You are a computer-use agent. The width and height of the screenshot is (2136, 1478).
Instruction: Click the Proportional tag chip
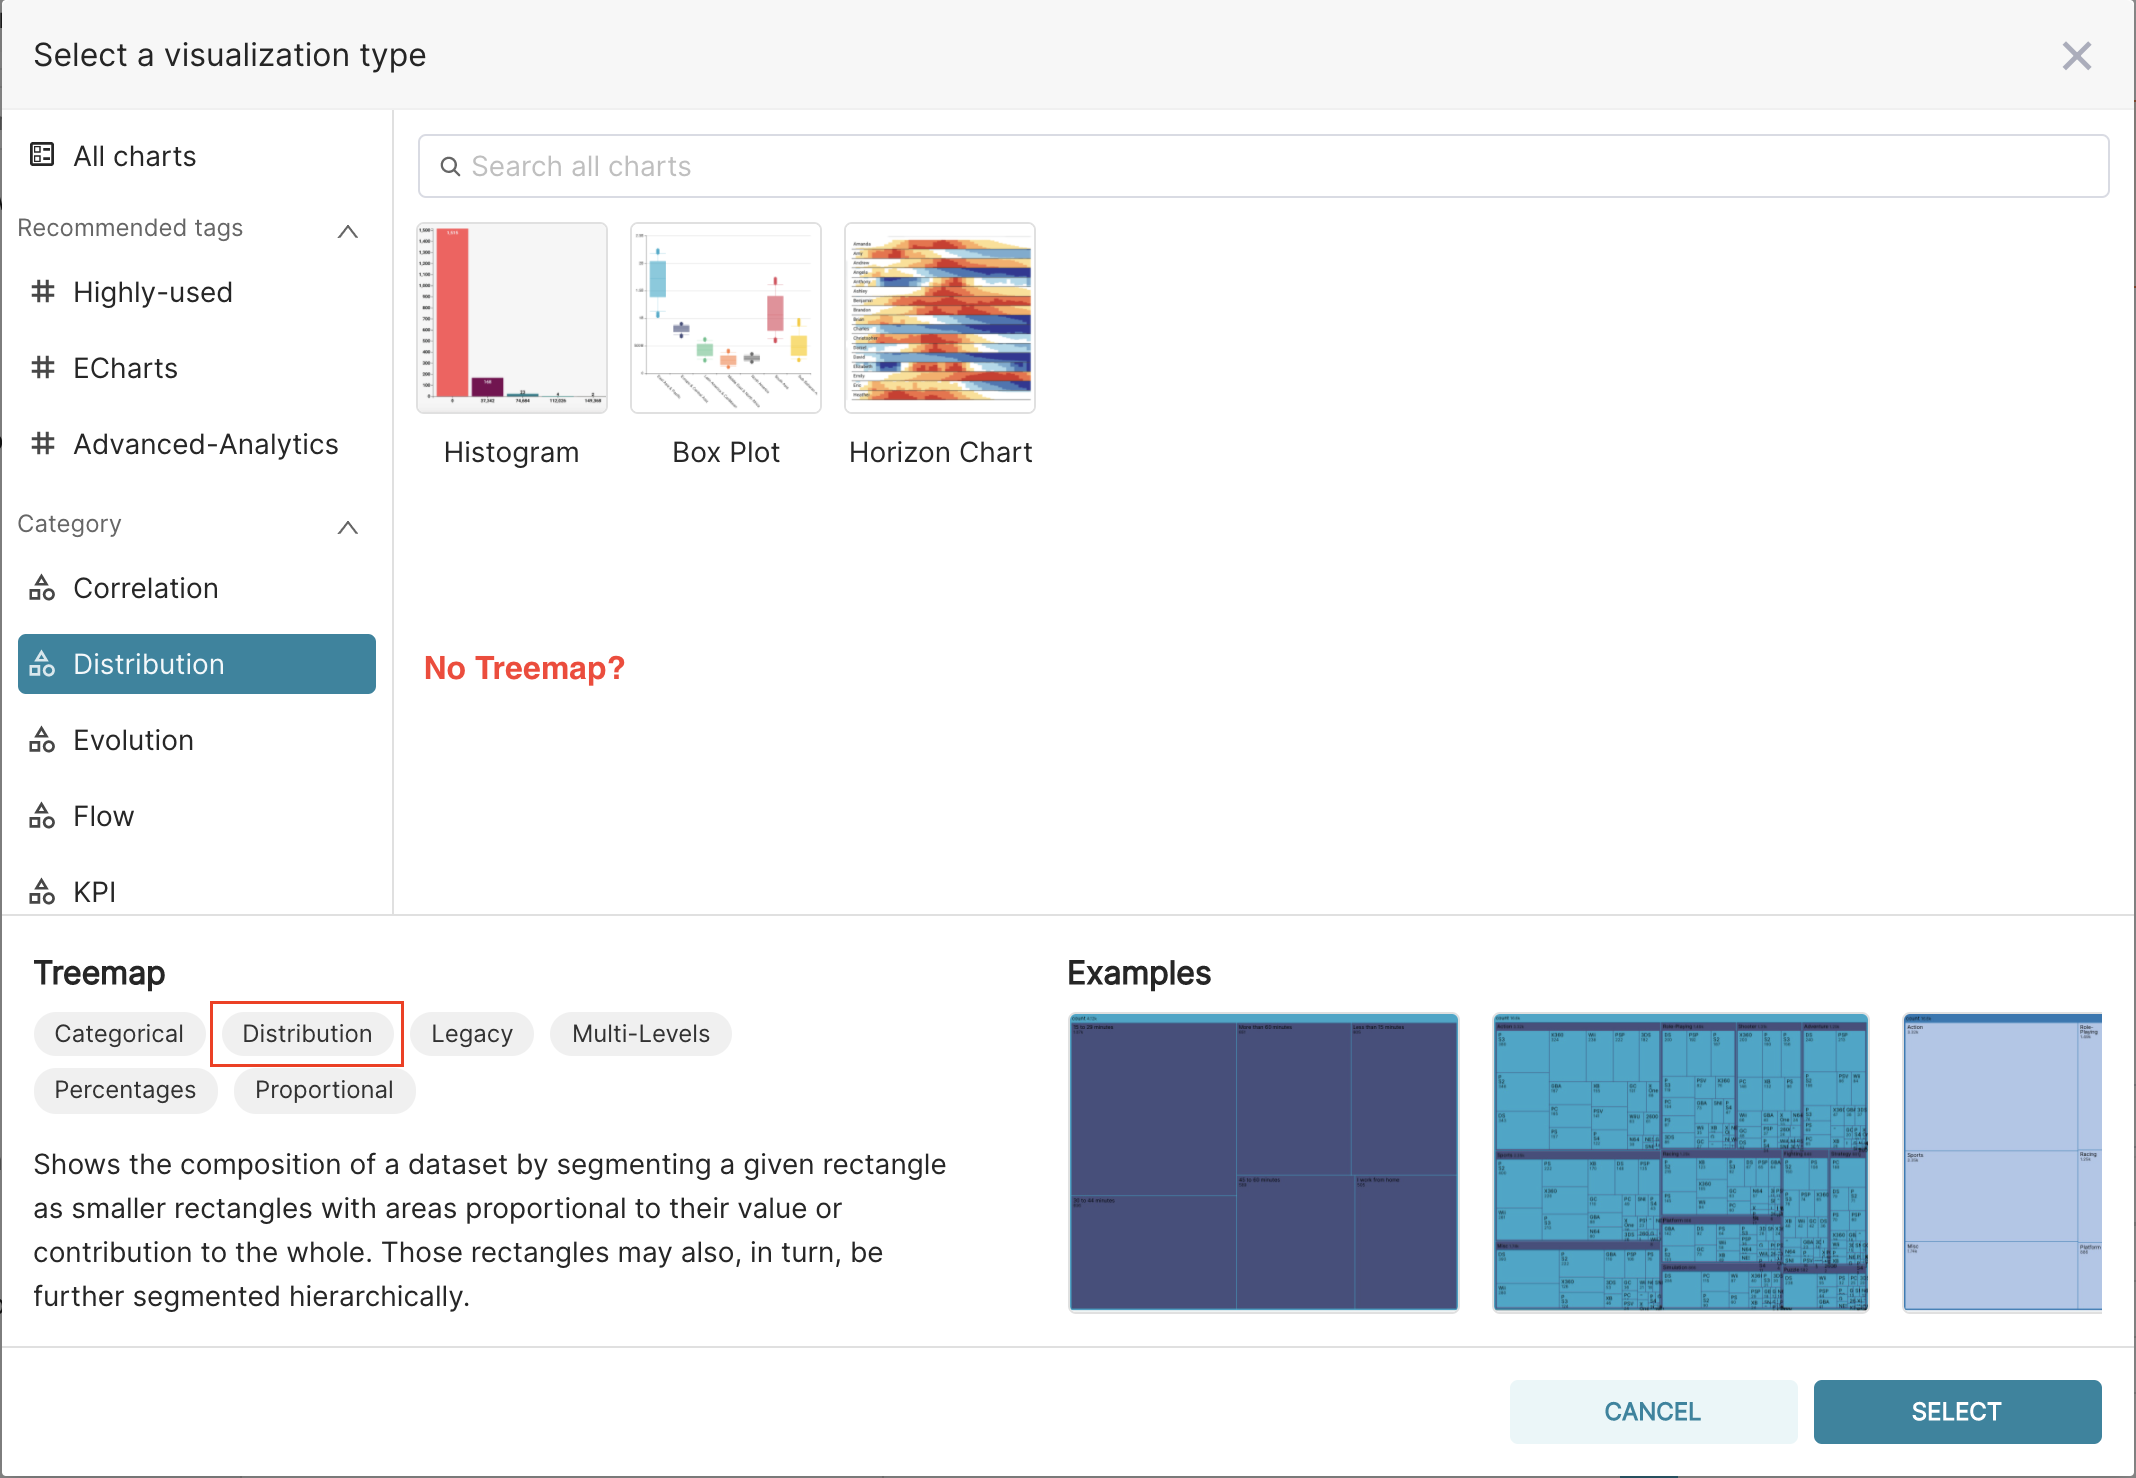tap(324, 1089)
